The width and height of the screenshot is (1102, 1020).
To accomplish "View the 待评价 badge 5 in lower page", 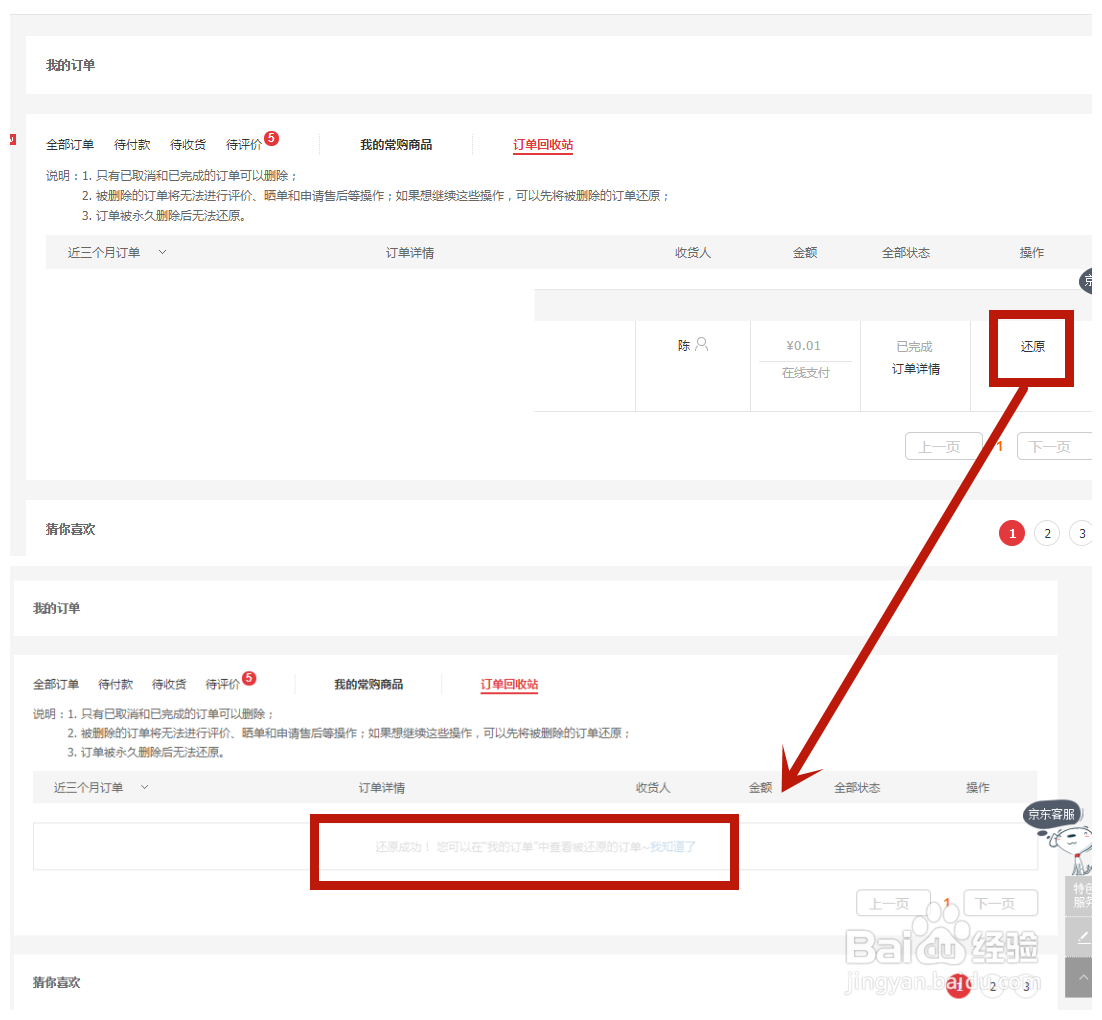I will 249,678.
